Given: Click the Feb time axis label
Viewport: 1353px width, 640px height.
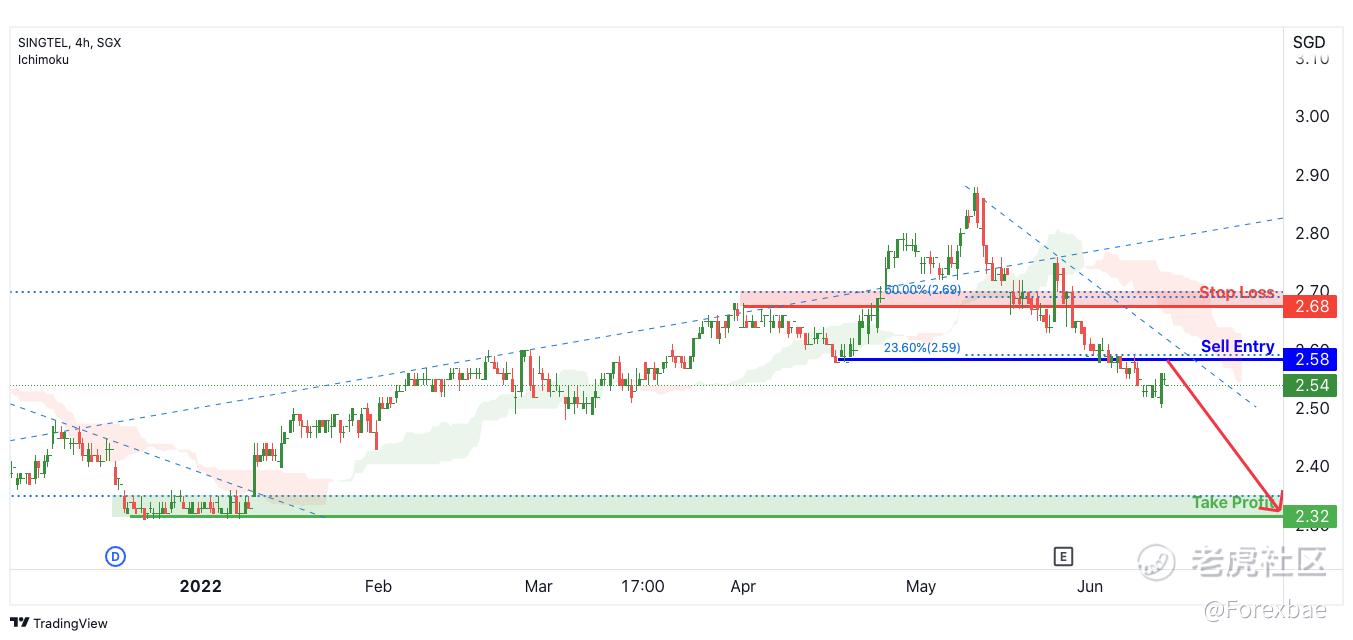Looking at the screenshot, I should point(378,586).
